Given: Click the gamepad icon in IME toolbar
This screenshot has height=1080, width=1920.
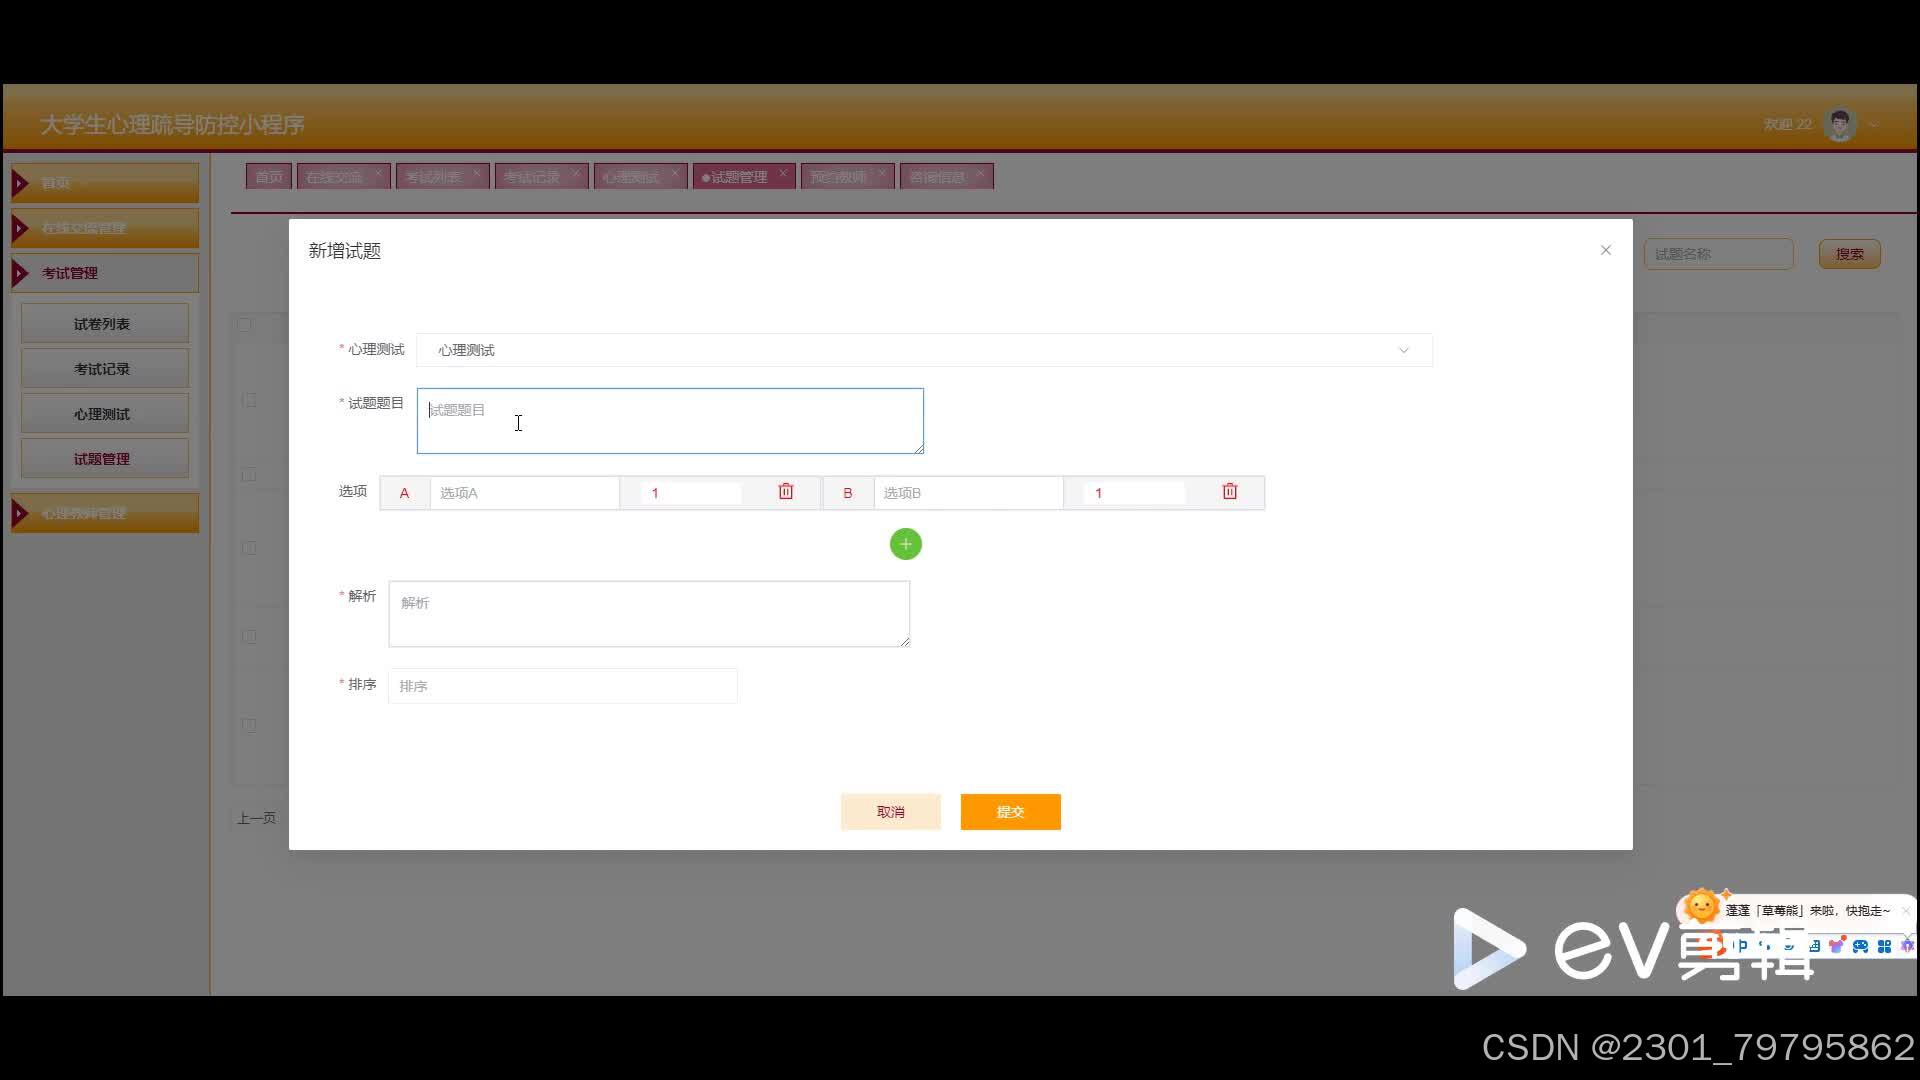Looking at the screenshot, I should pyautogui.click(x=1860, y=946).
